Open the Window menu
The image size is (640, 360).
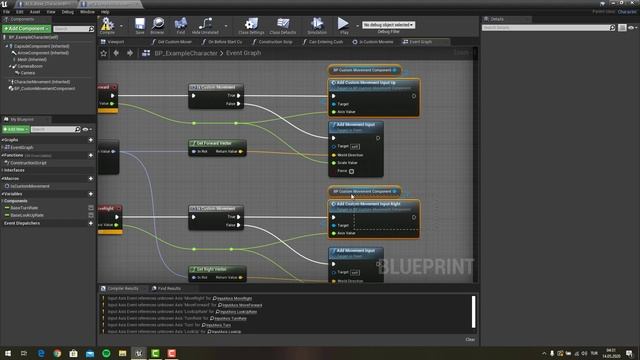click(x=87, y=12)
